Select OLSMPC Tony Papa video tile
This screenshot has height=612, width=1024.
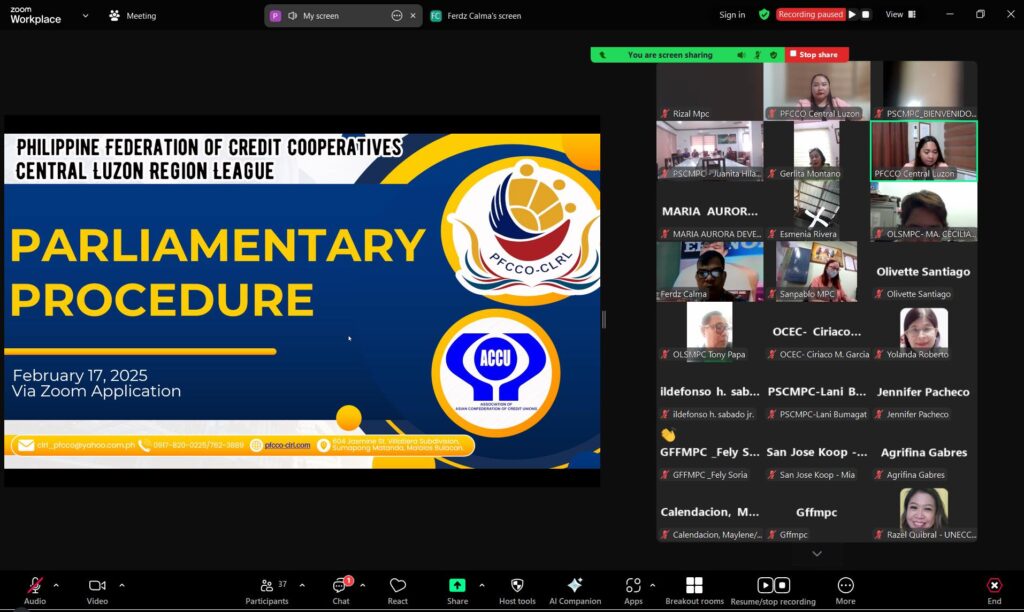pyautogui.click(x=709, y=331)
